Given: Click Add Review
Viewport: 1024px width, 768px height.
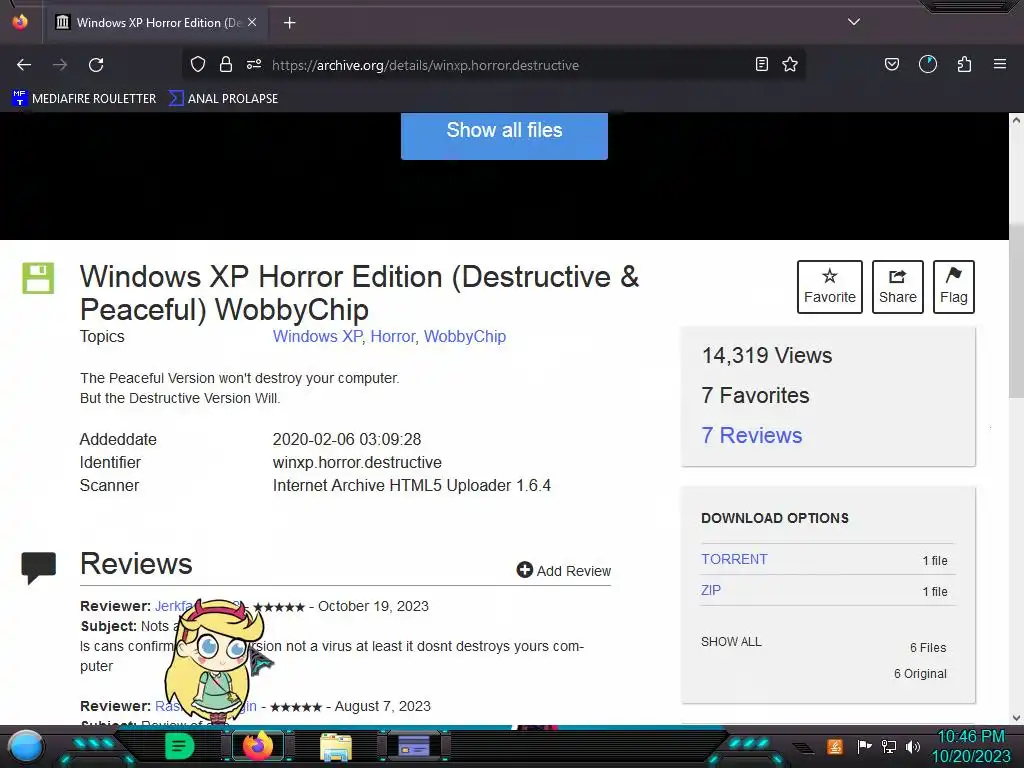Looking at the screenshot, I should (564, 571).
